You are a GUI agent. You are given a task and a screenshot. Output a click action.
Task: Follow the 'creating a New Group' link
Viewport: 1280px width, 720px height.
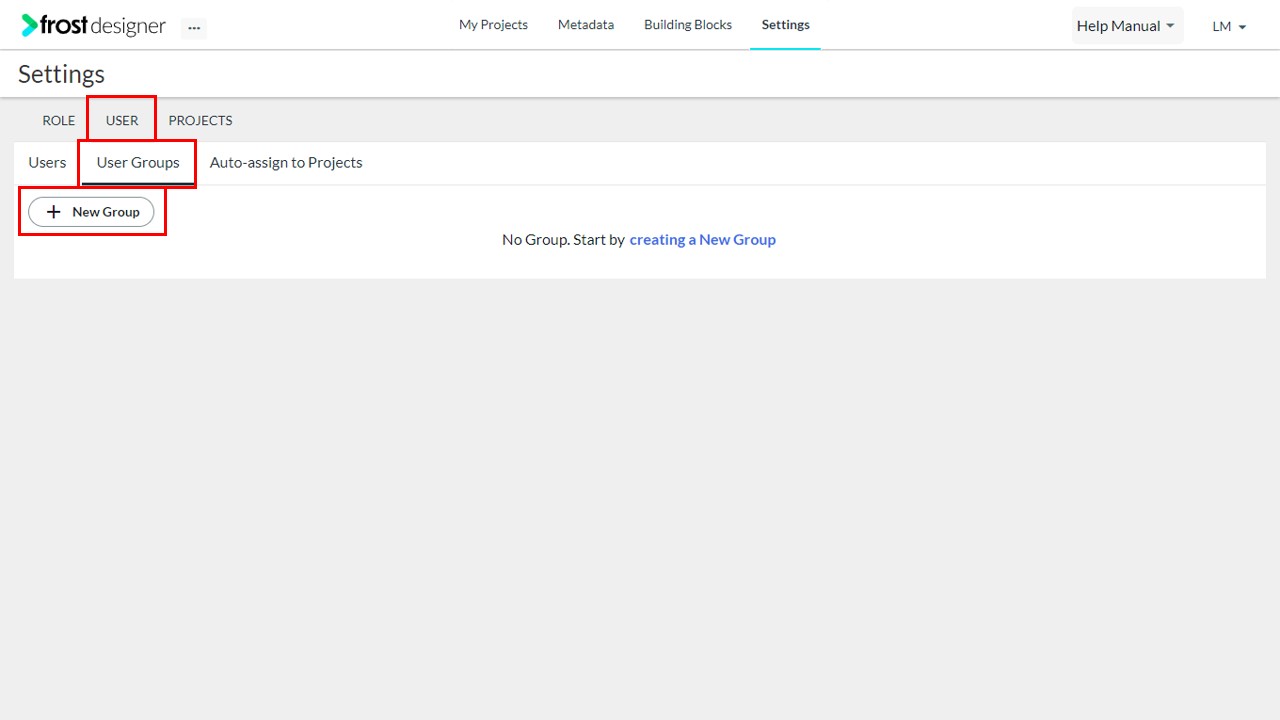pyautogui.click(x=702, y=240)
